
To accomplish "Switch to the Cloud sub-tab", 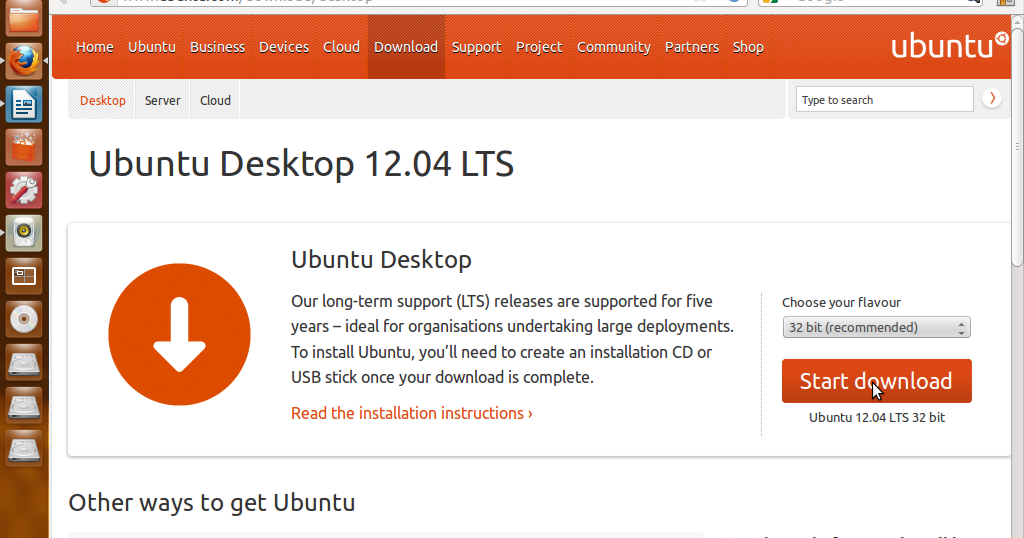I will tap(215, 101).
